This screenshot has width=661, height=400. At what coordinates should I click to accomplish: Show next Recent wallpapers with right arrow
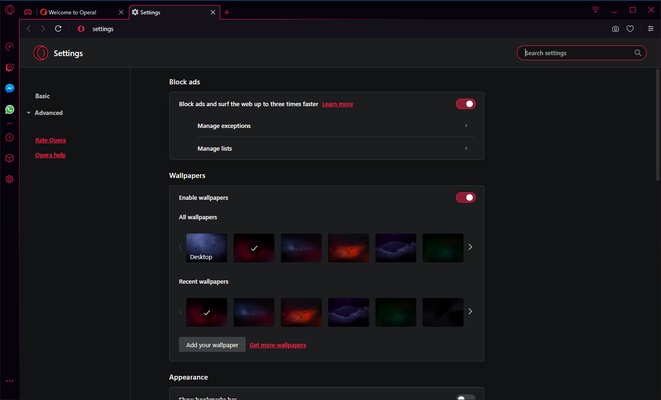470,311
